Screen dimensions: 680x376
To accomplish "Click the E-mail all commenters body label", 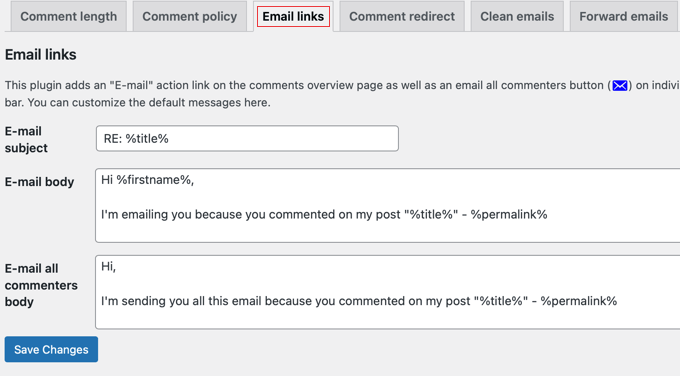I will point(41,285).
